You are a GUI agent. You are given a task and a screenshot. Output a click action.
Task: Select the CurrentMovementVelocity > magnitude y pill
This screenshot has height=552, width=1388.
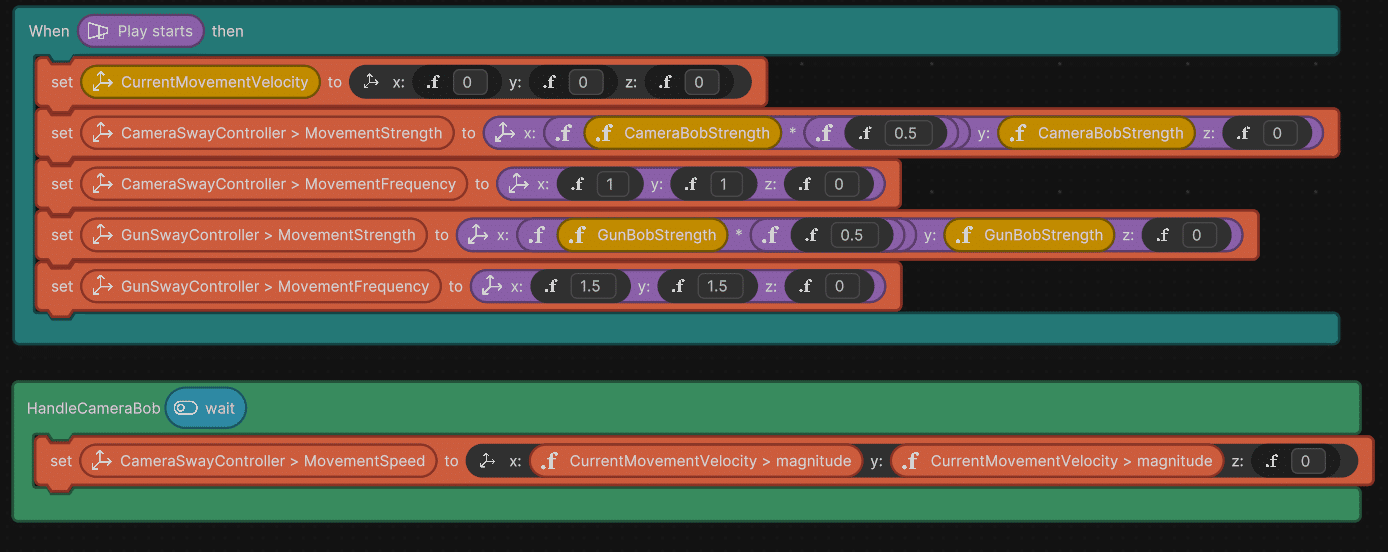[x=1070, y=461]
